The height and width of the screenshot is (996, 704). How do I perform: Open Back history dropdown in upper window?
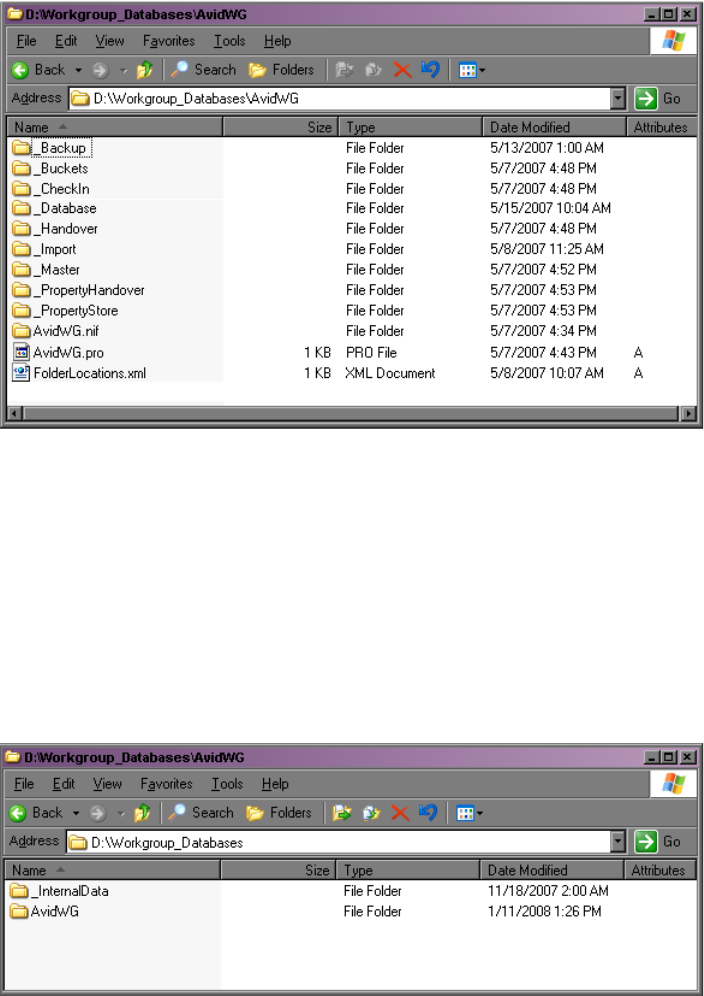(79, 70)
